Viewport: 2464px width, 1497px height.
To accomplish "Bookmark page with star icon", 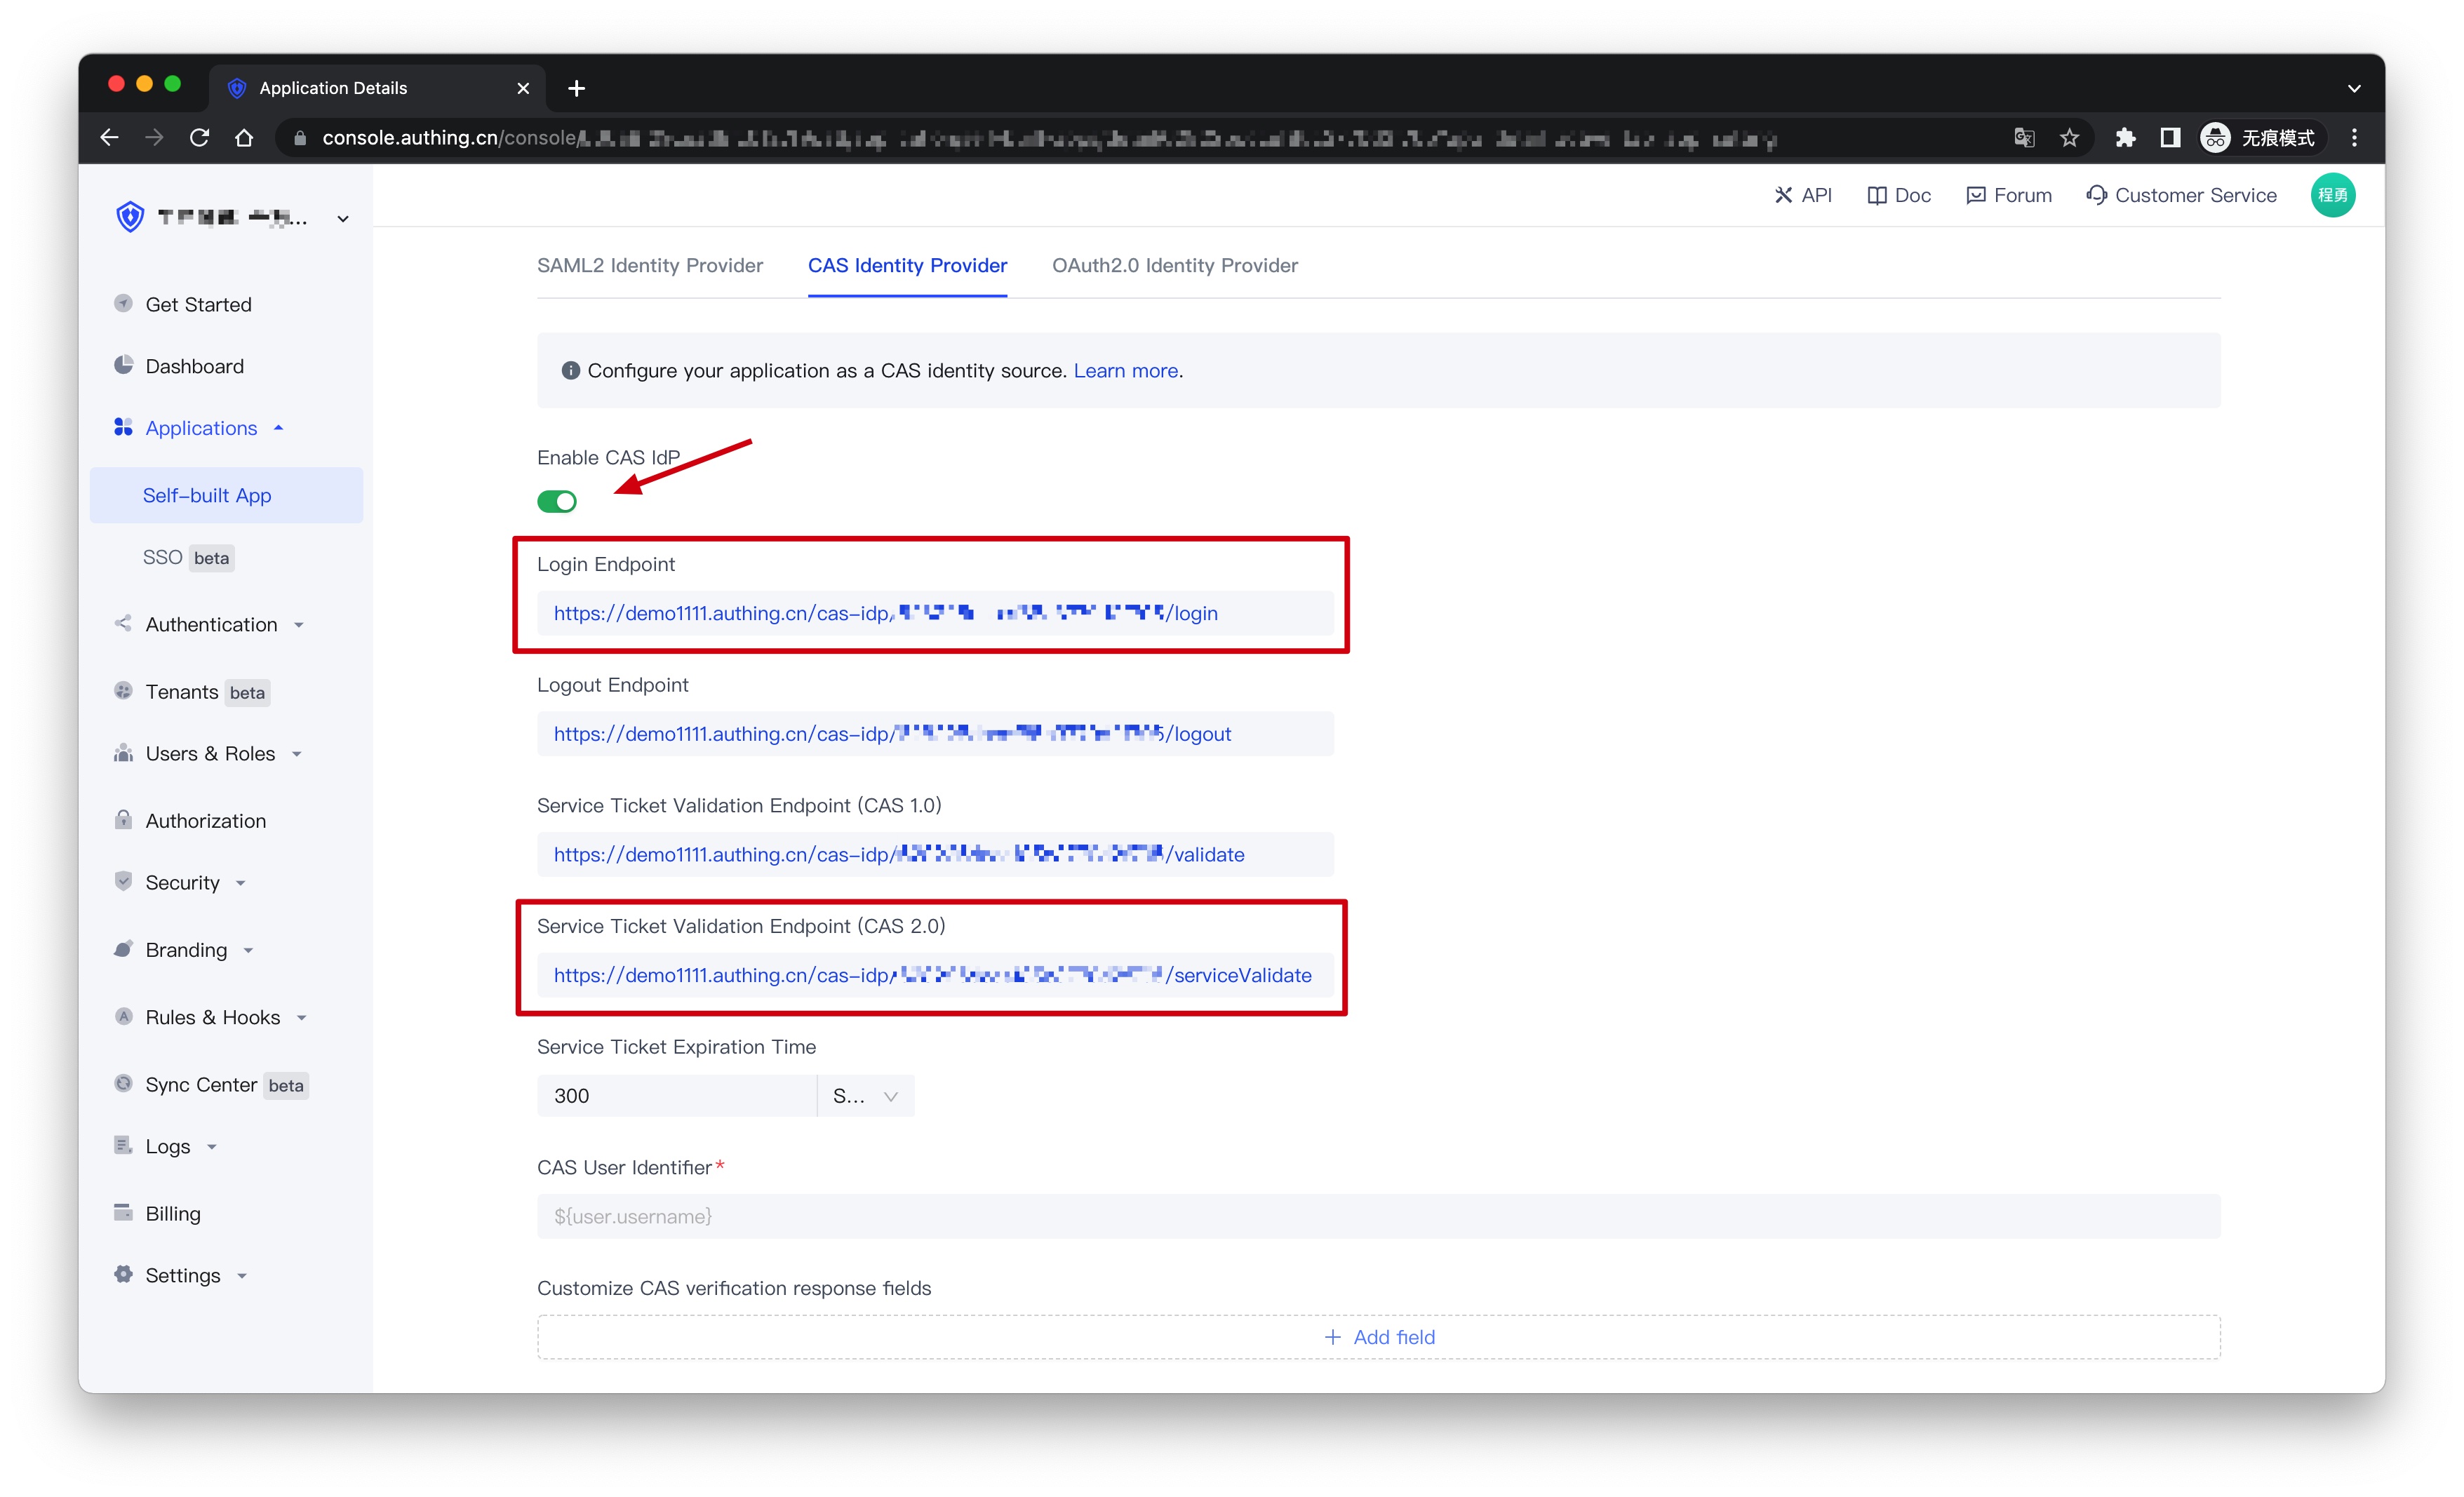I will (x=2070, y=138).
